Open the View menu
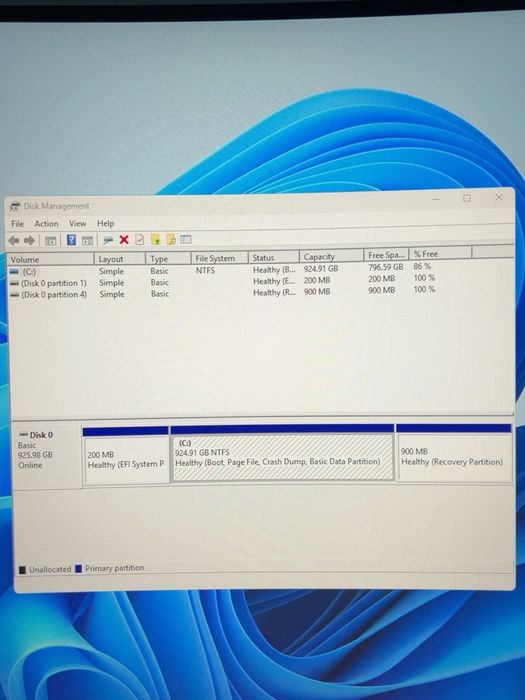 (77, 223)
